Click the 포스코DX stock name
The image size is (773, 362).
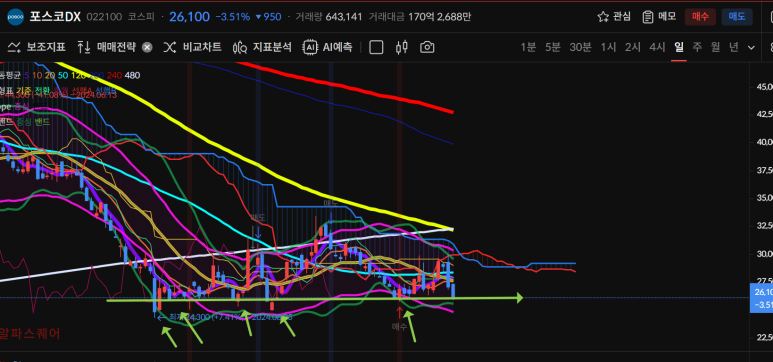[55, 17]
